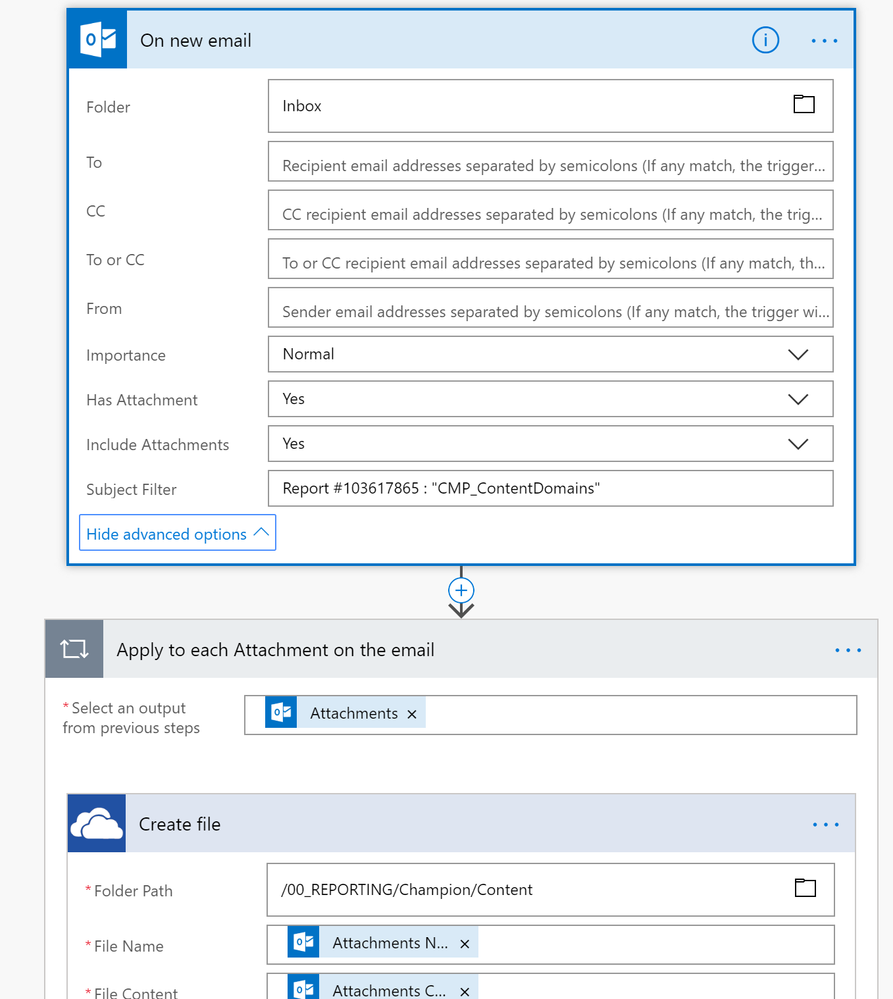Expand the Include Attachments dropdown

[798, 444]
